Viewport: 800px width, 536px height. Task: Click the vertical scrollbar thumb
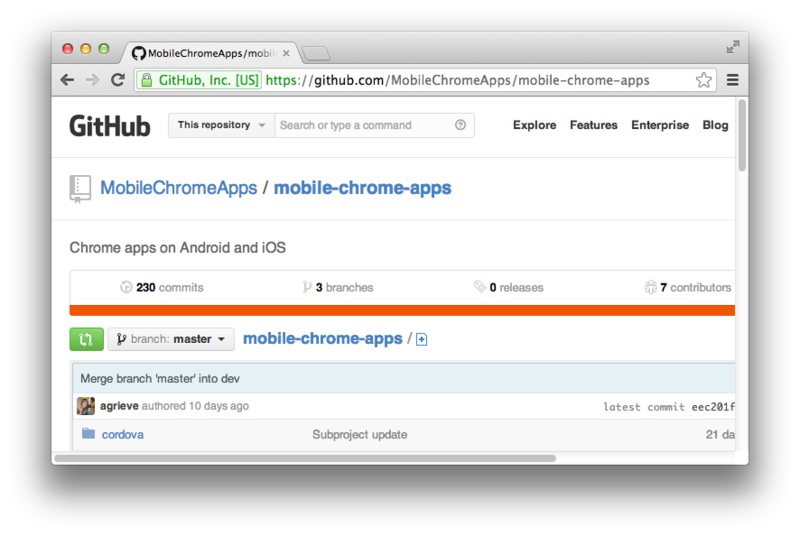click(742, 135)
